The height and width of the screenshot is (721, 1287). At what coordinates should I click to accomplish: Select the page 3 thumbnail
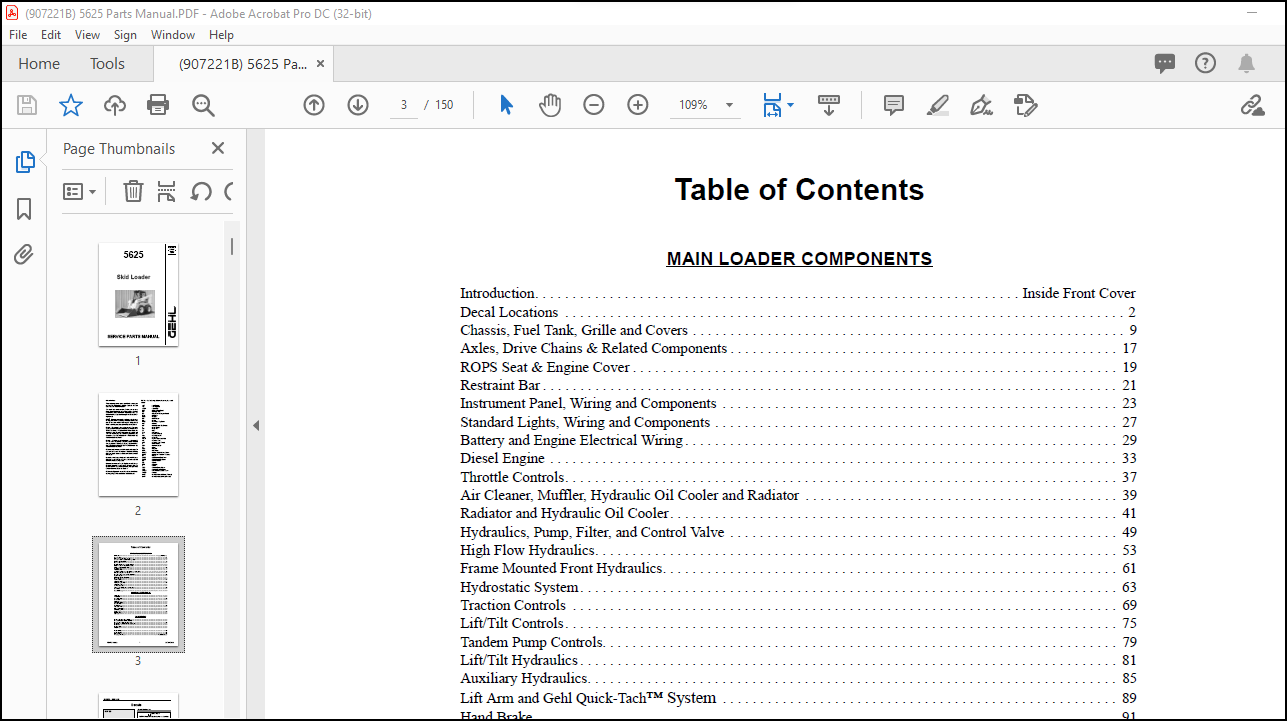coord(138,594)
